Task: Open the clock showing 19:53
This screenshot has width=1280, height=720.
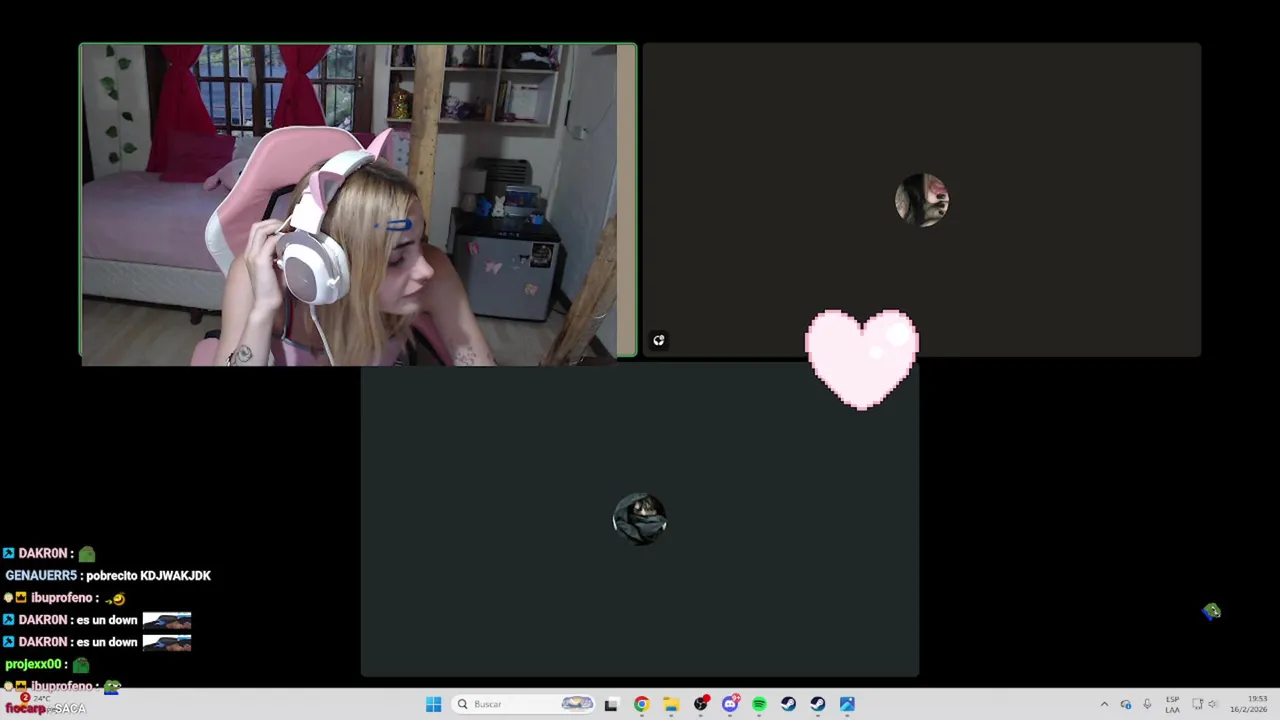Action: [1248, 704]
